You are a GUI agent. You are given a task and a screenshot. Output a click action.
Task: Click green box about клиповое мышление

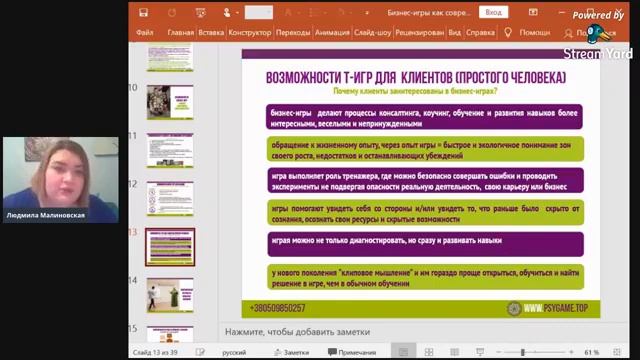(425, 277)
